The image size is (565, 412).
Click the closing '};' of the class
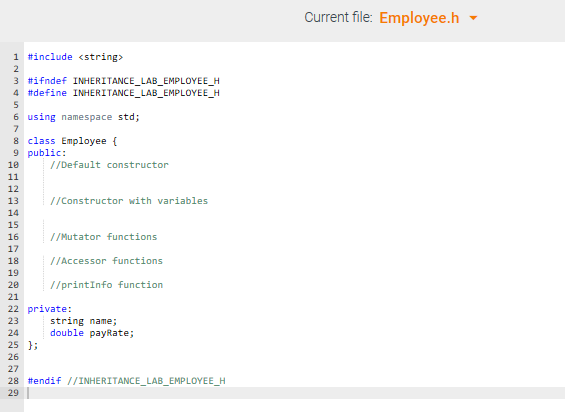pos(33,345)
